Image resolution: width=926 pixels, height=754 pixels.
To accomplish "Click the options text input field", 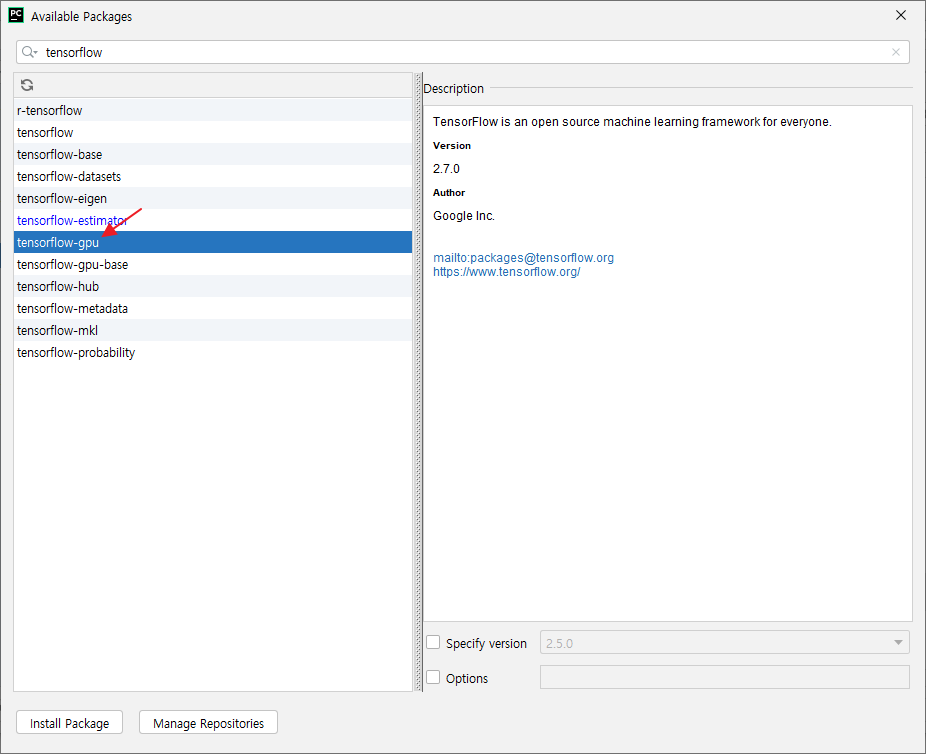I will (x=725, y=677).
